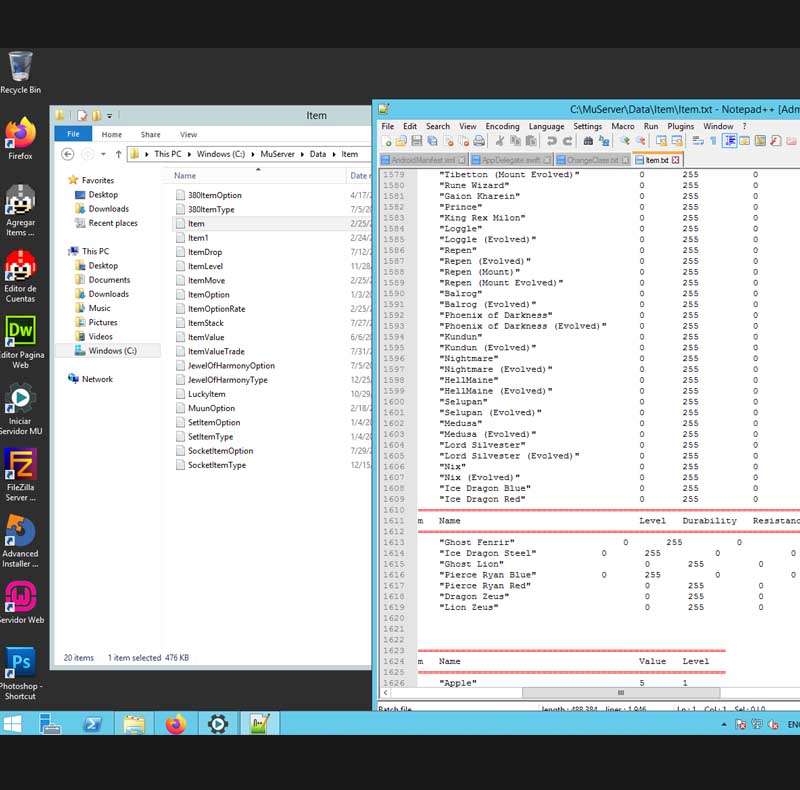Screen dimensions: 800x790
Task: Switch to the ChangeClass.txt tab
Action: pyautogui.click(x=593, y=160)
